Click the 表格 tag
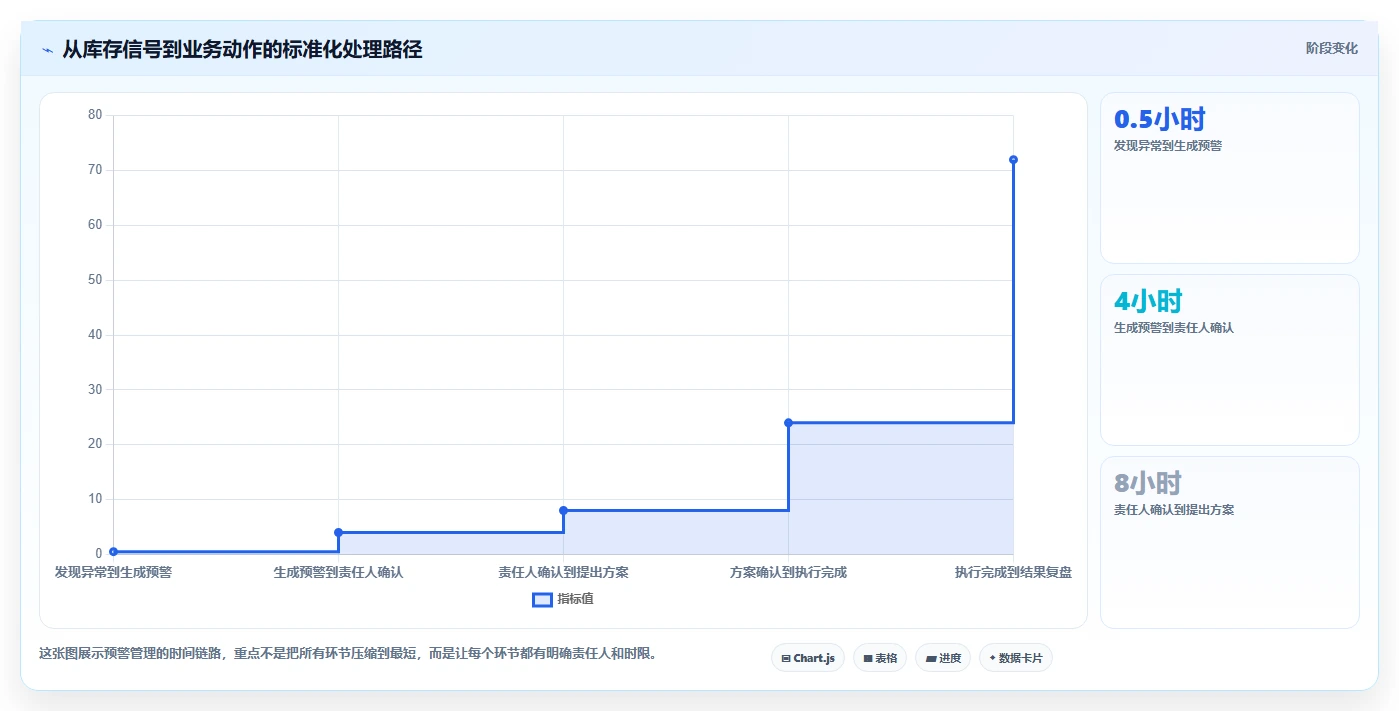Screen dimensions: 1399x711 click(x=880, y=658)
